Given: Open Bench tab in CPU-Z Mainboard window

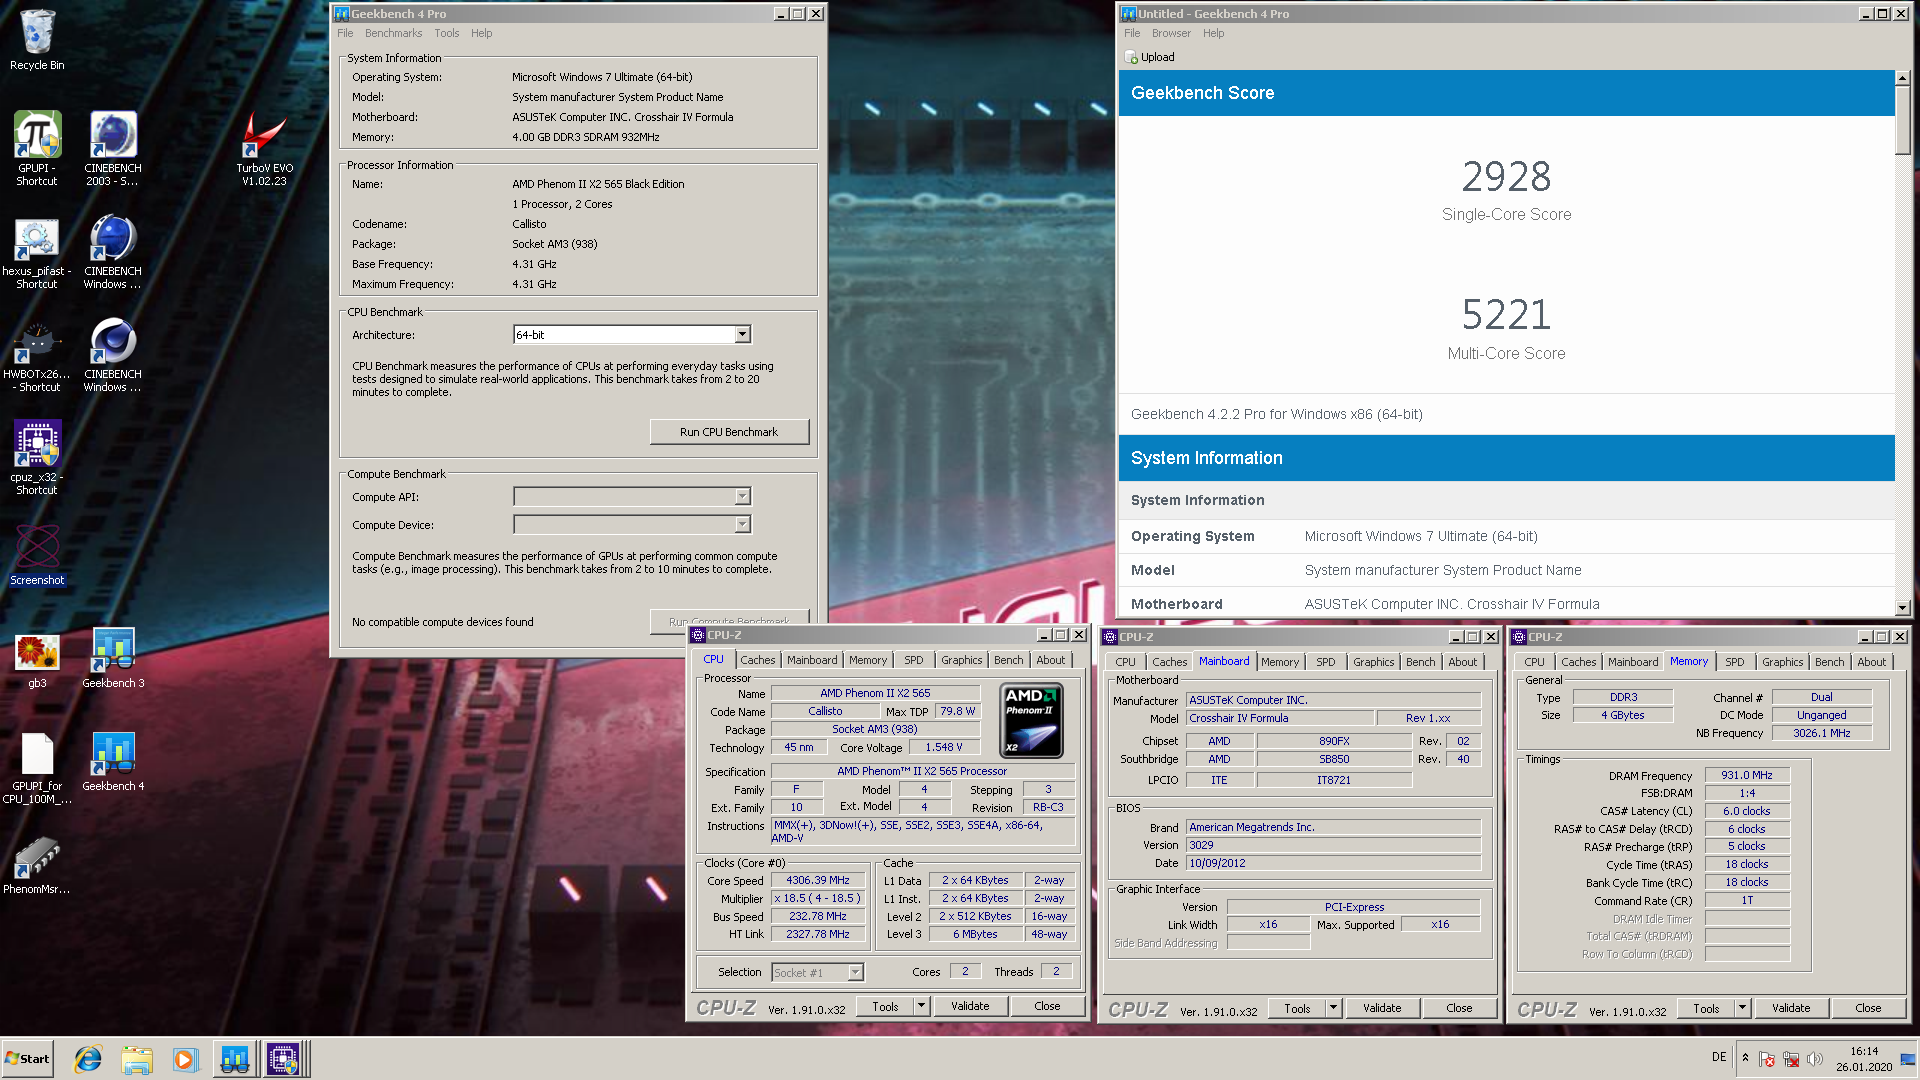Looking at the screenshot, I should pos(1420,662).
